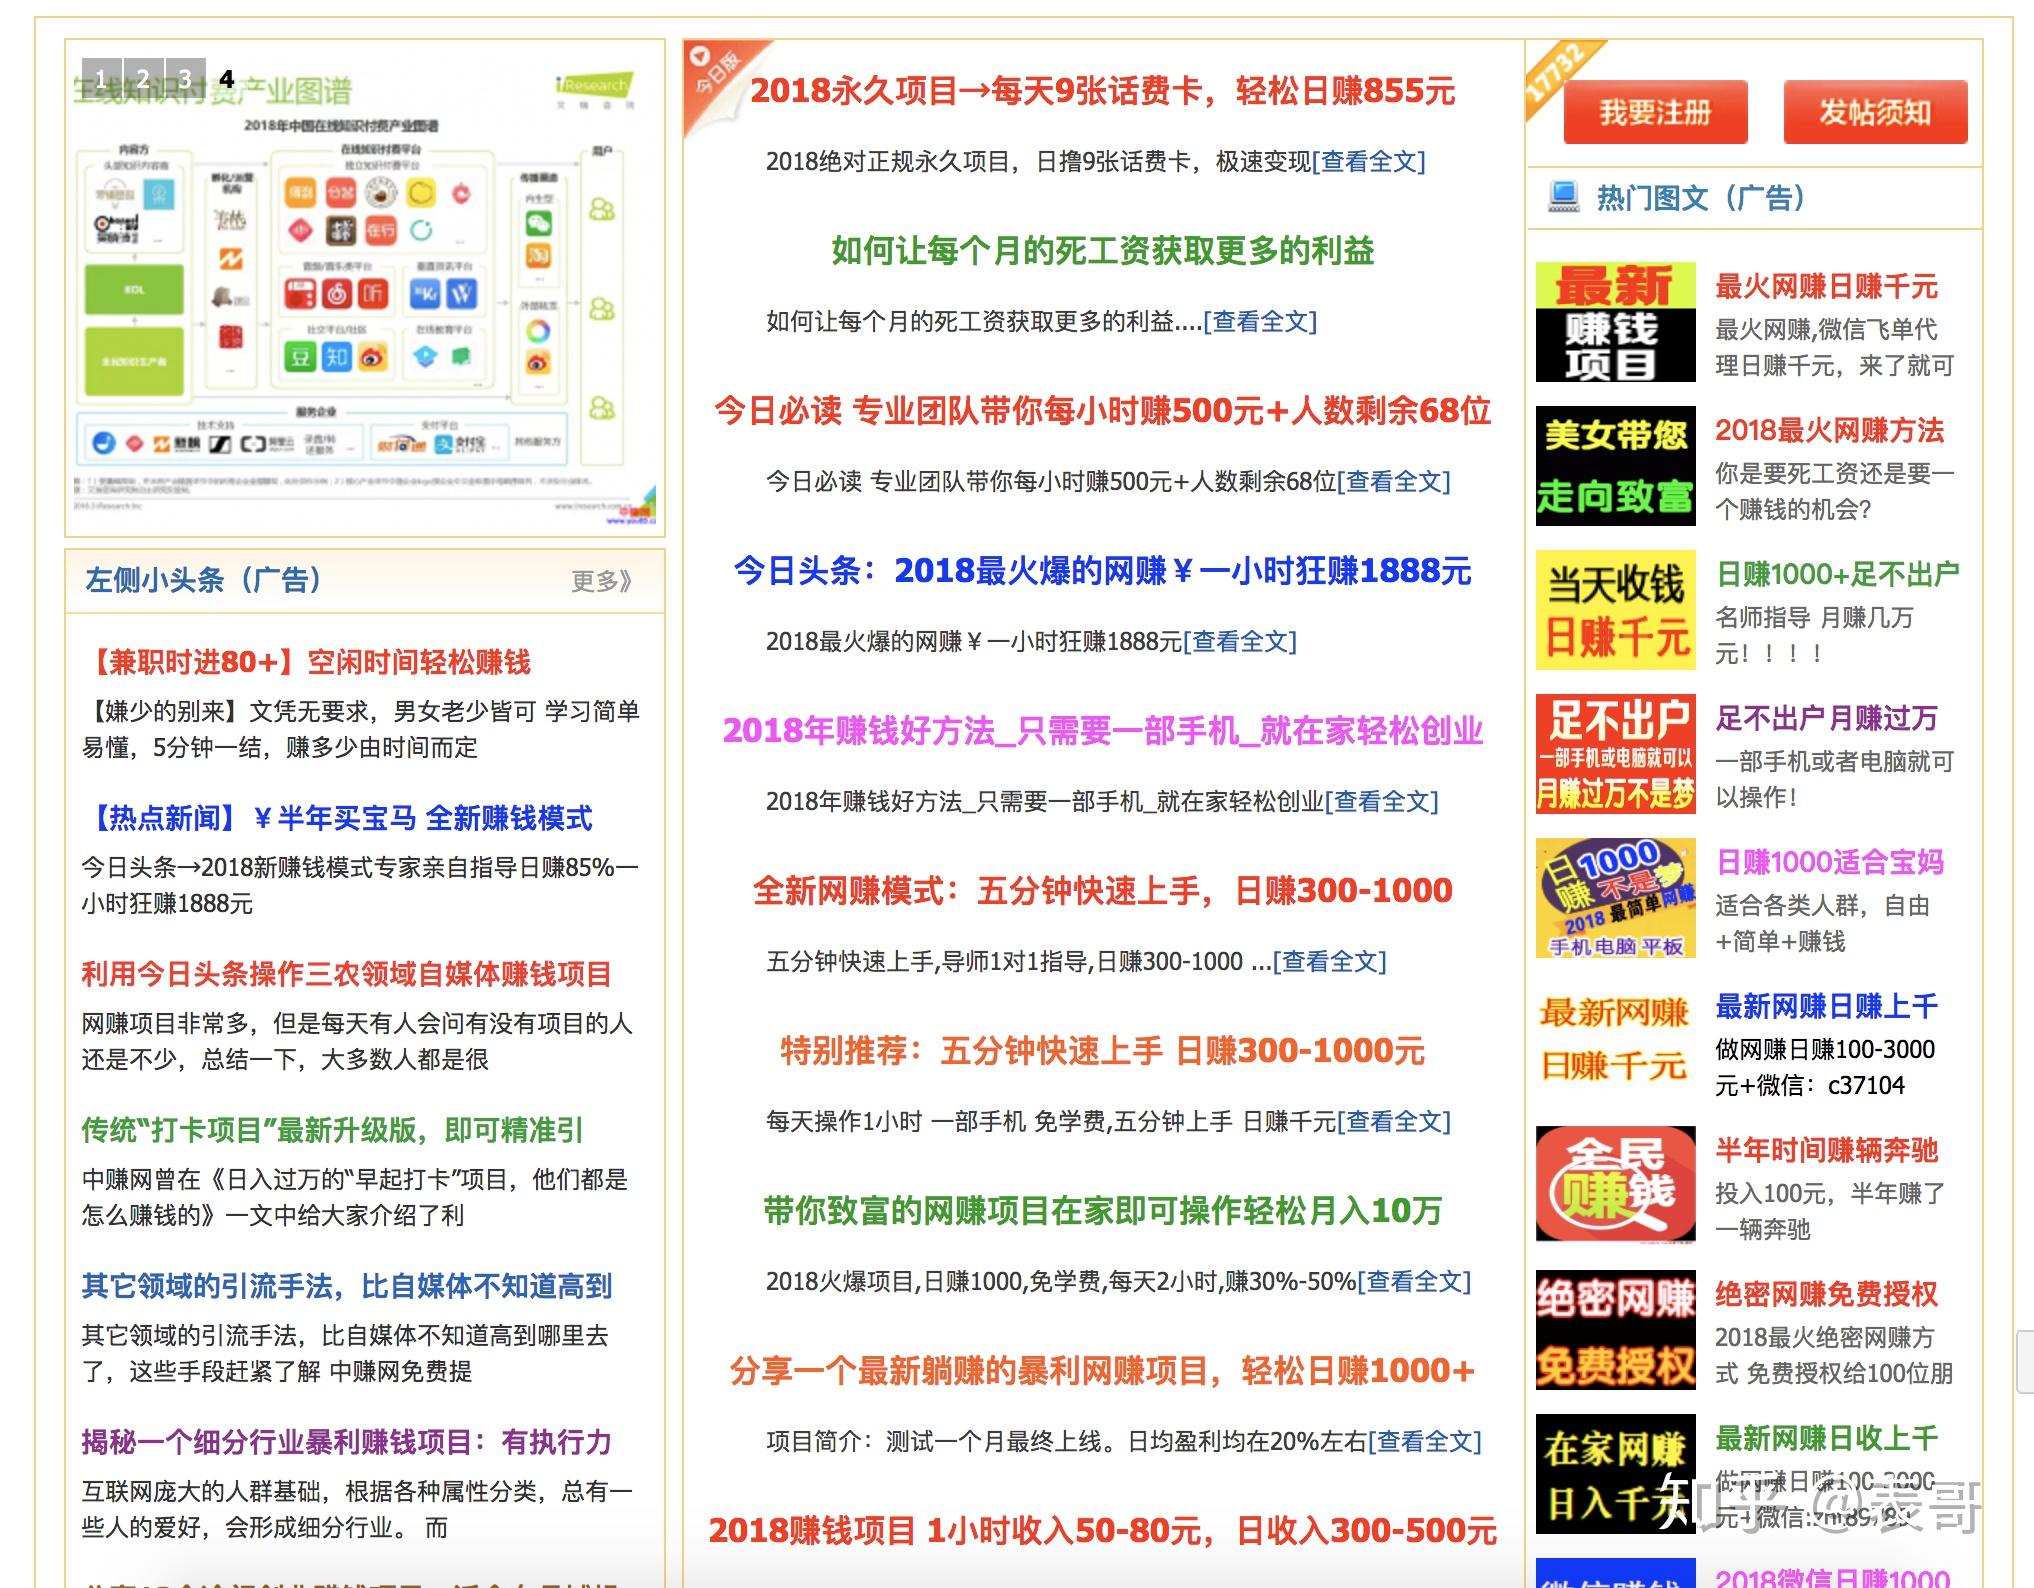Open headline 今日头条 一小时狂赚1888元
Image resolution: width=2034 pixels, height=1588 pixels.
coord(1102,571)
